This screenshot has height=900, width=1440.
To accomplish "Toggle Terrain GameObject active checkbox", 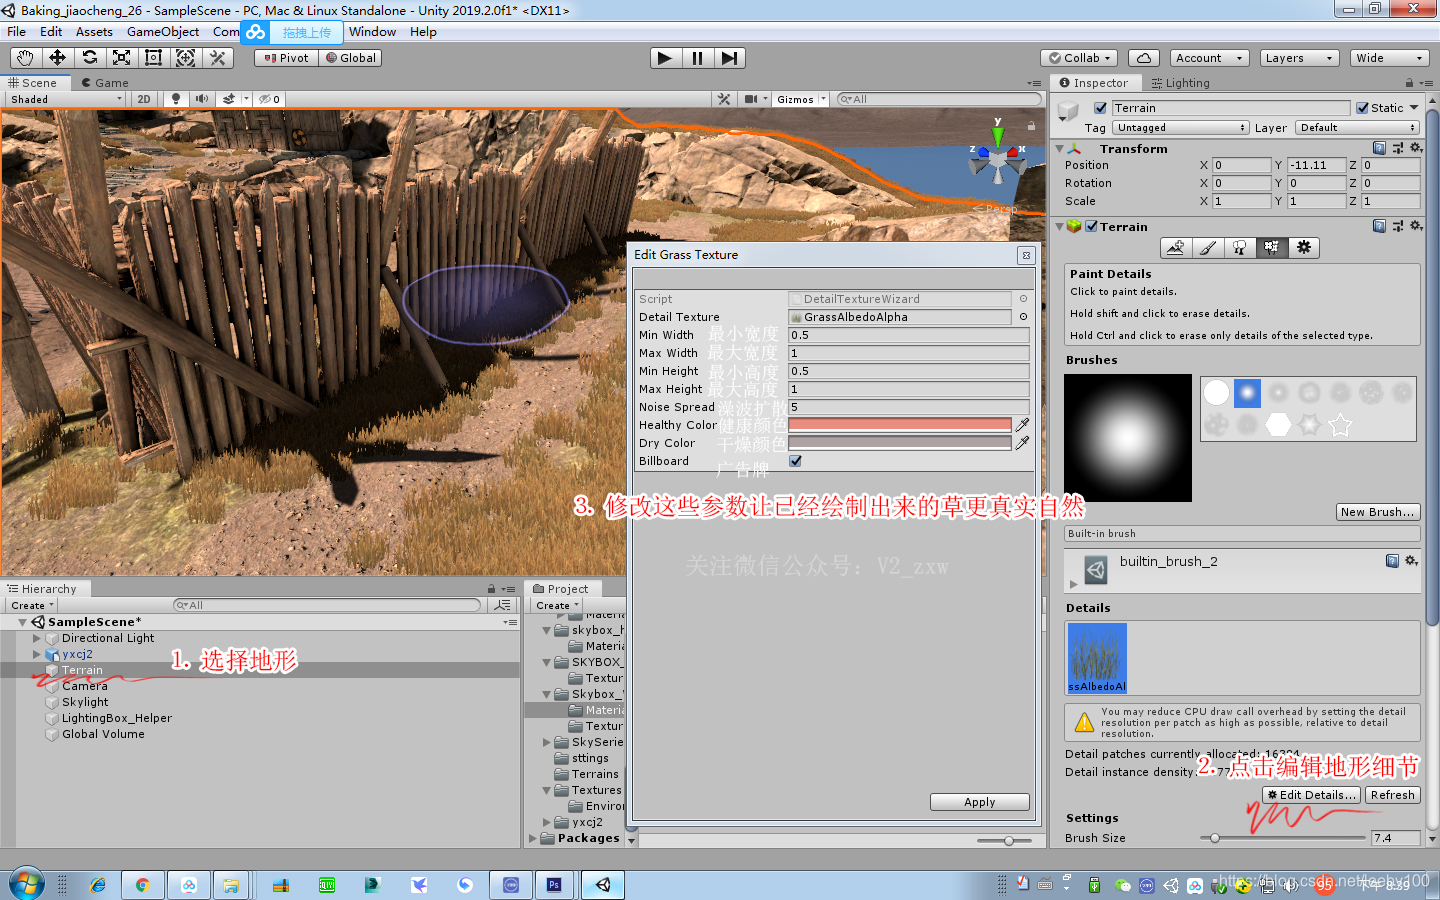I will click(1100, 108).
